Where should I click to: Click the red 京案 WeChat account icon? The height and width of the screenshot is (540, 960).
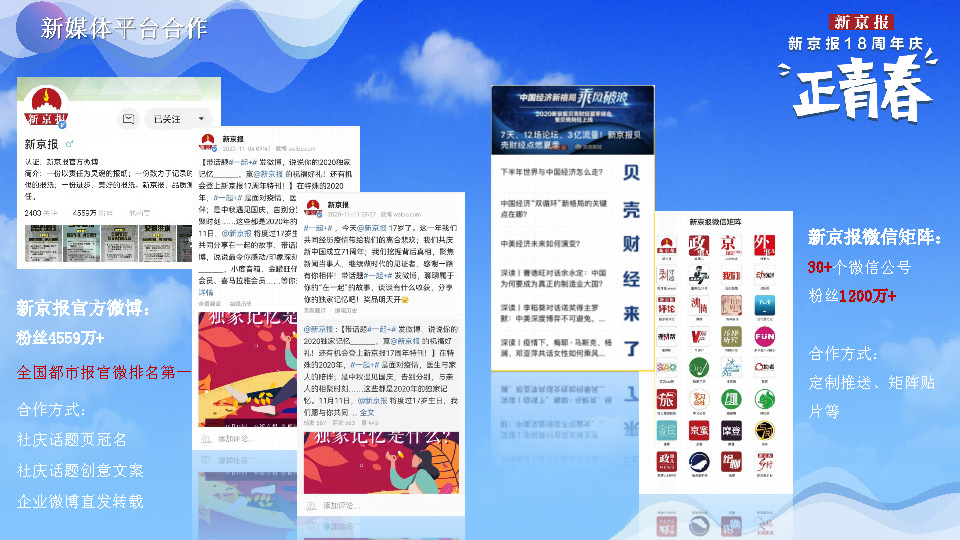click(x=698, y=430)
